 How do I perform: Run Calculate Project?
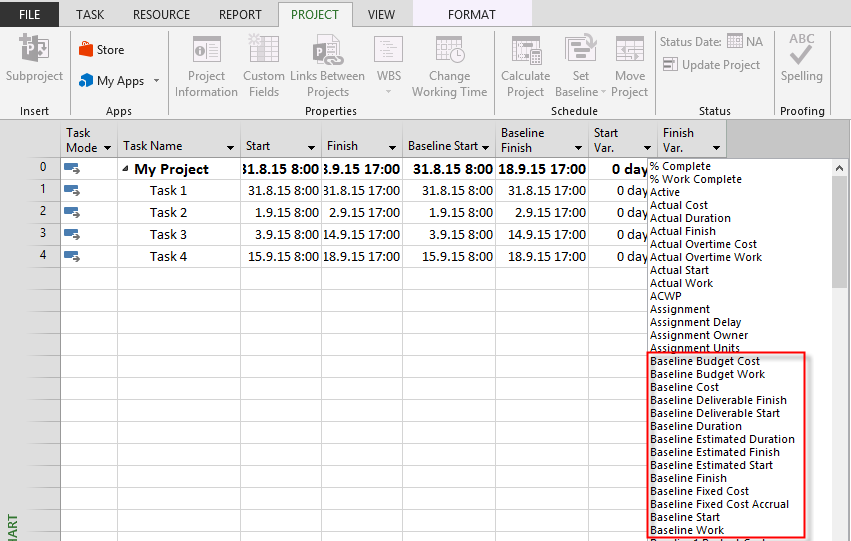pyautogui.click(x=525, y=50)
